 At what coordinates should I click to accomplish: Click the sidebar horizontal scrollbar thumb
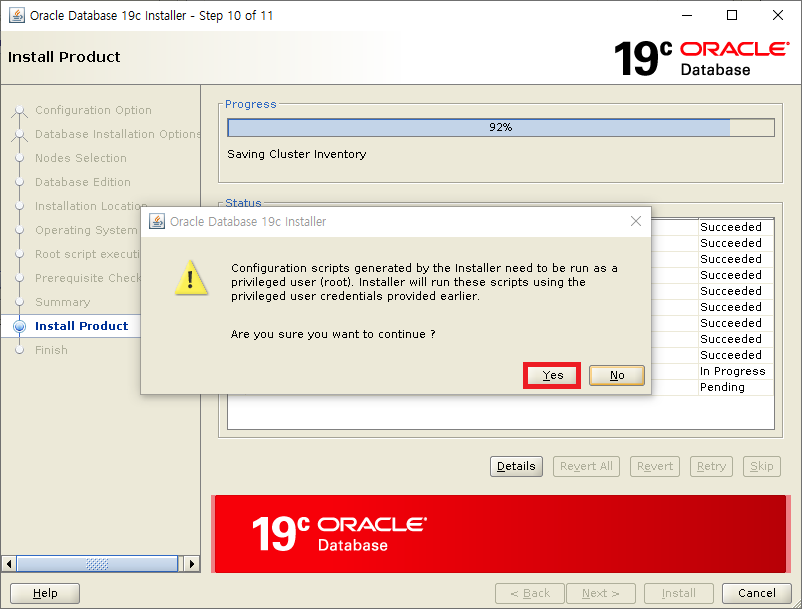(97, 564)
